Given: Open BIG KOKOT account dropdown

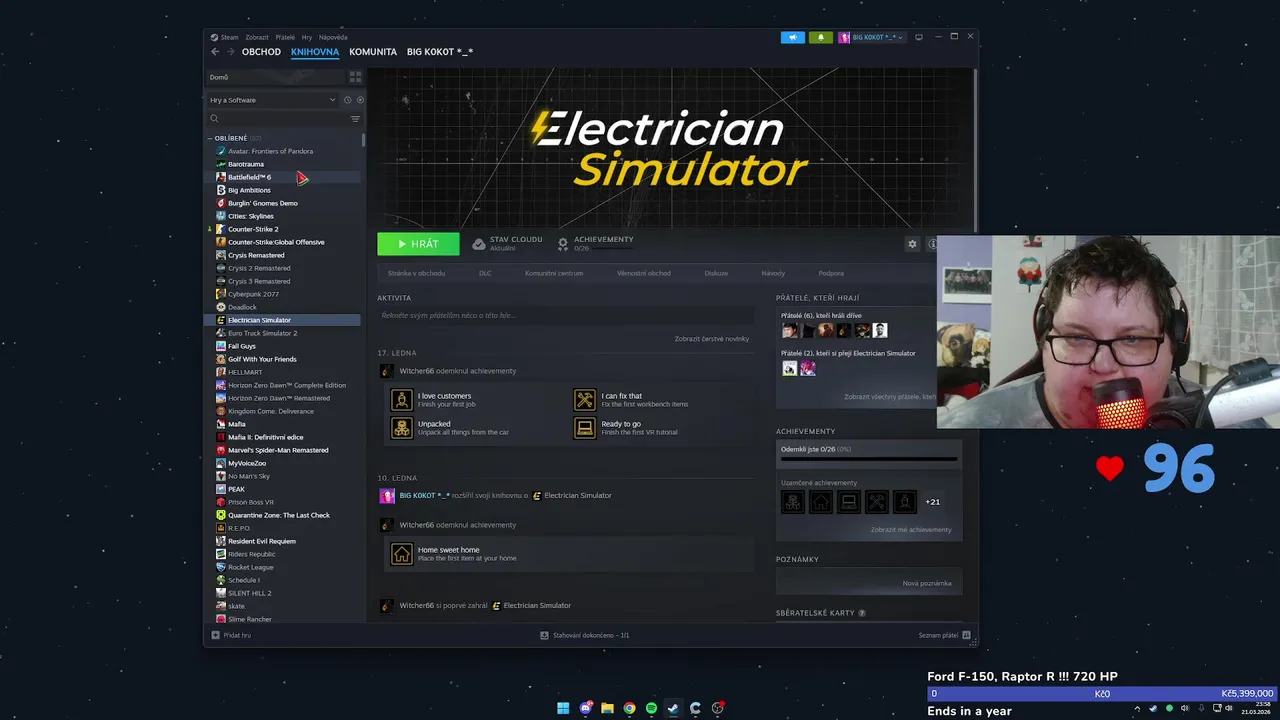Looking at the screenshot, I should [871, 37].
